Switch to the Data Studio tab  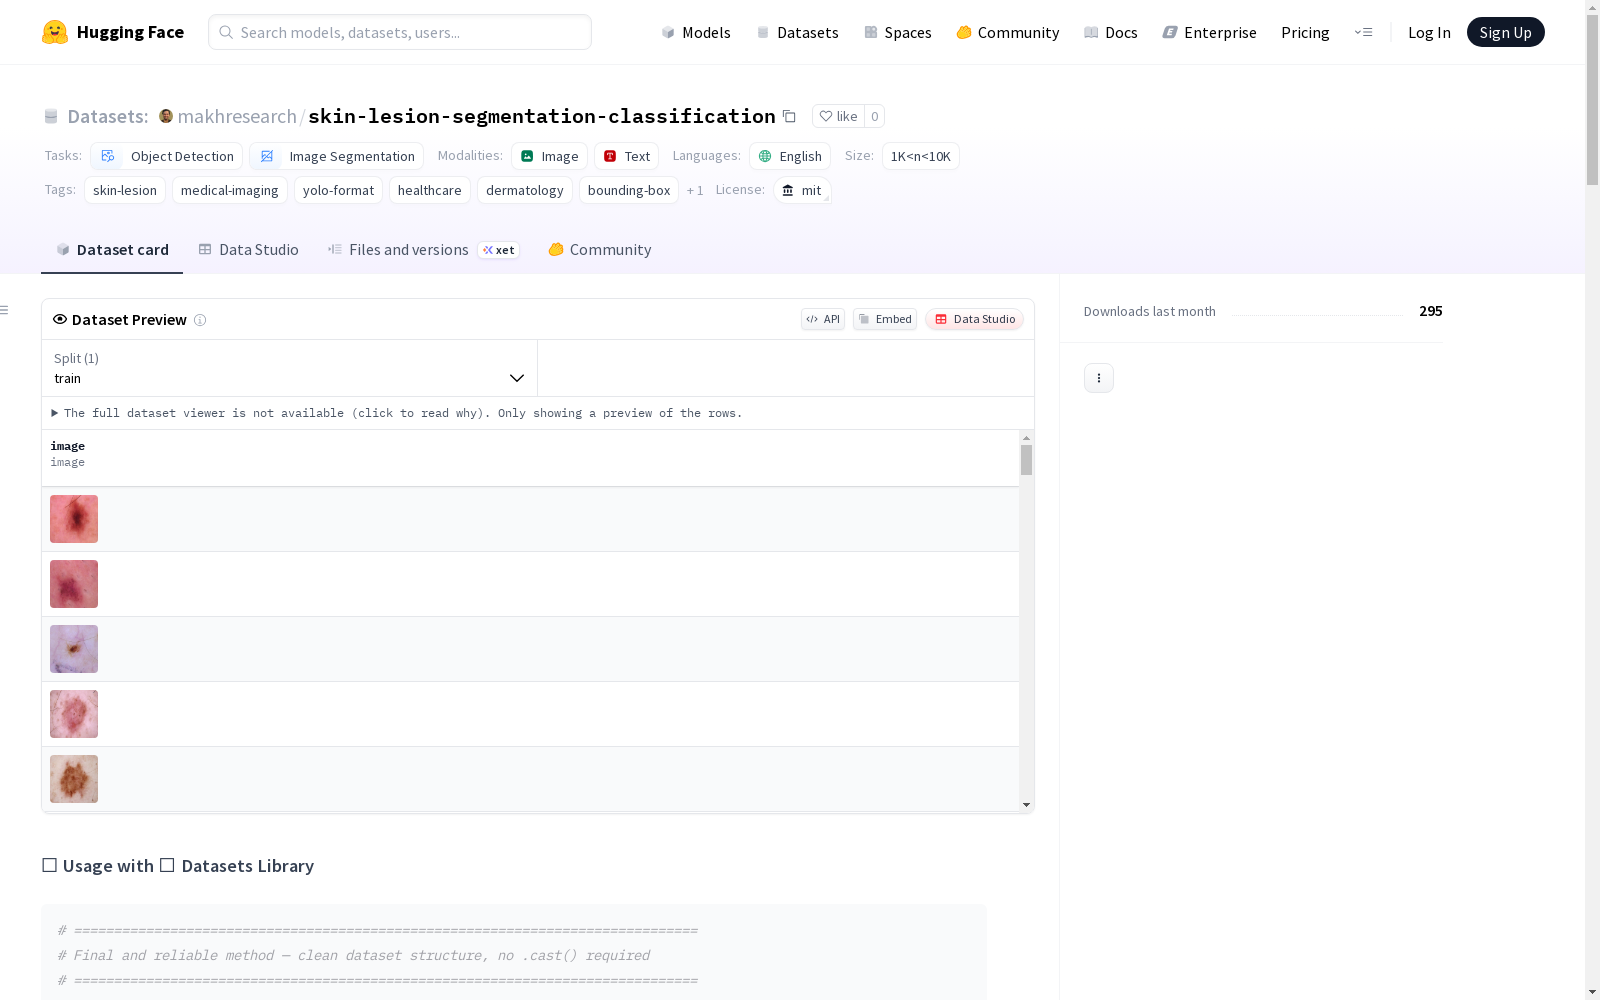[248, 250]
